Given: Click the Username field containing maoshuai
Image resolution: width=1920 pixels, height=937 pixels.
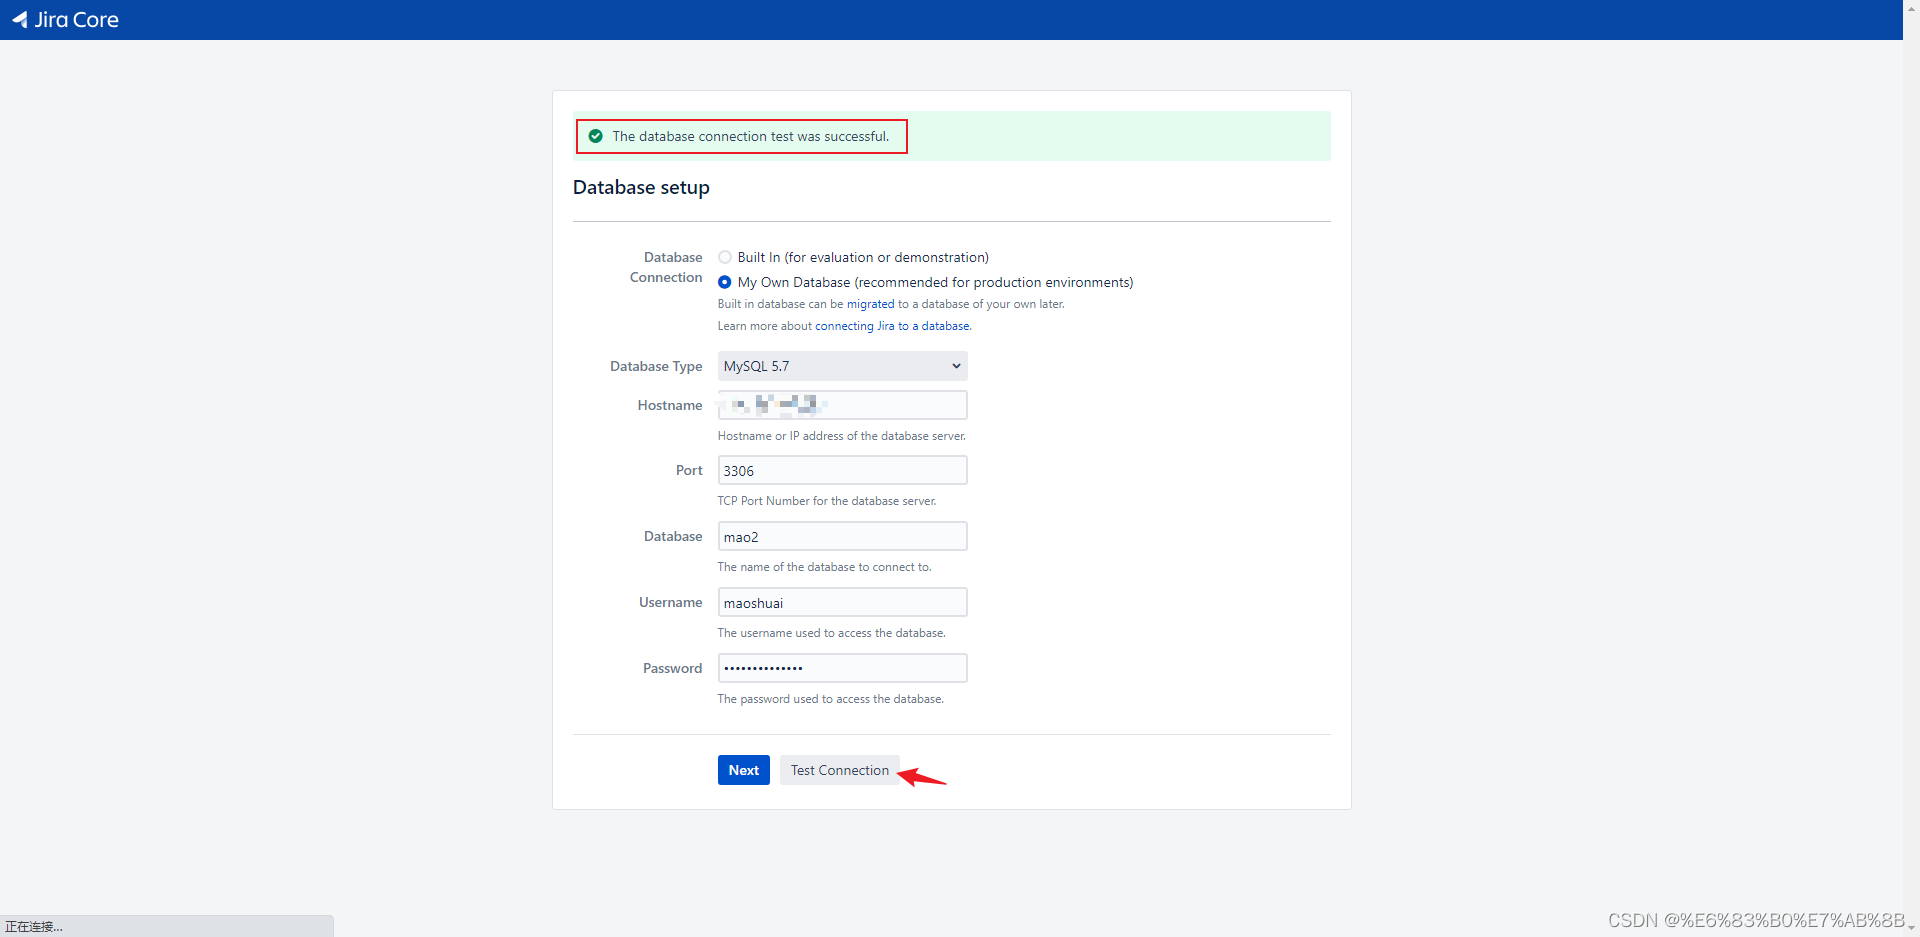Looking at the screenshot, I should [x=842, y=602].
